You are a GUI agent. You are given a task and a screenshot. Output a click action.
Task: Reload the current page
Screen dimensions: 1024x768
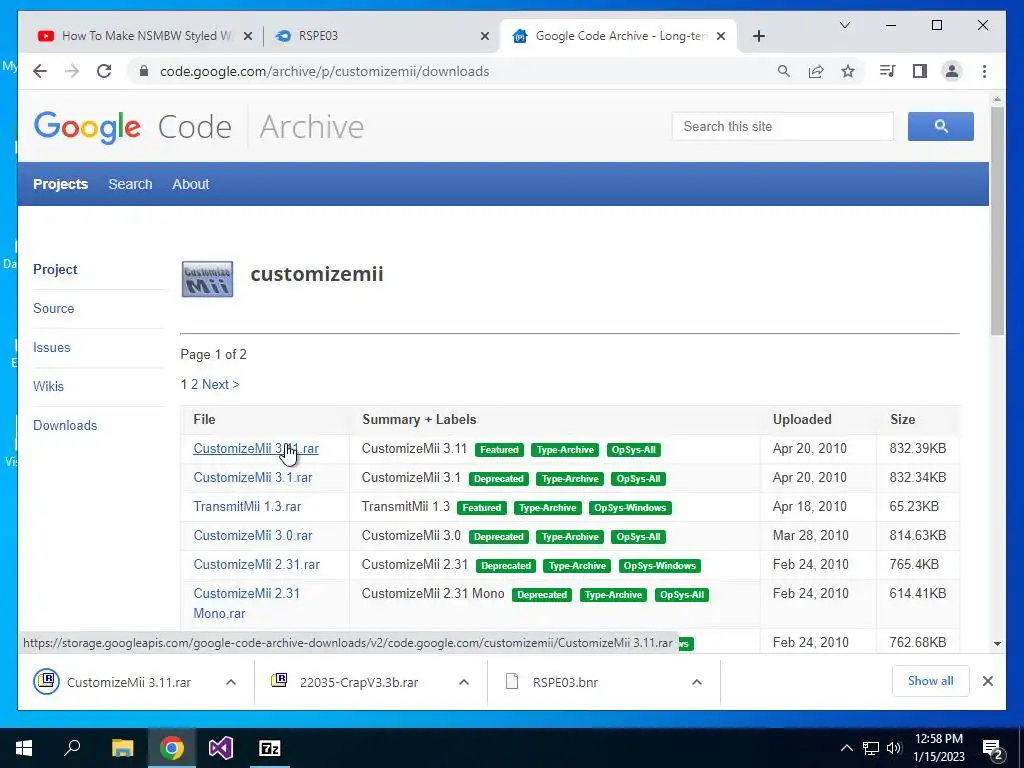point(104,71)
